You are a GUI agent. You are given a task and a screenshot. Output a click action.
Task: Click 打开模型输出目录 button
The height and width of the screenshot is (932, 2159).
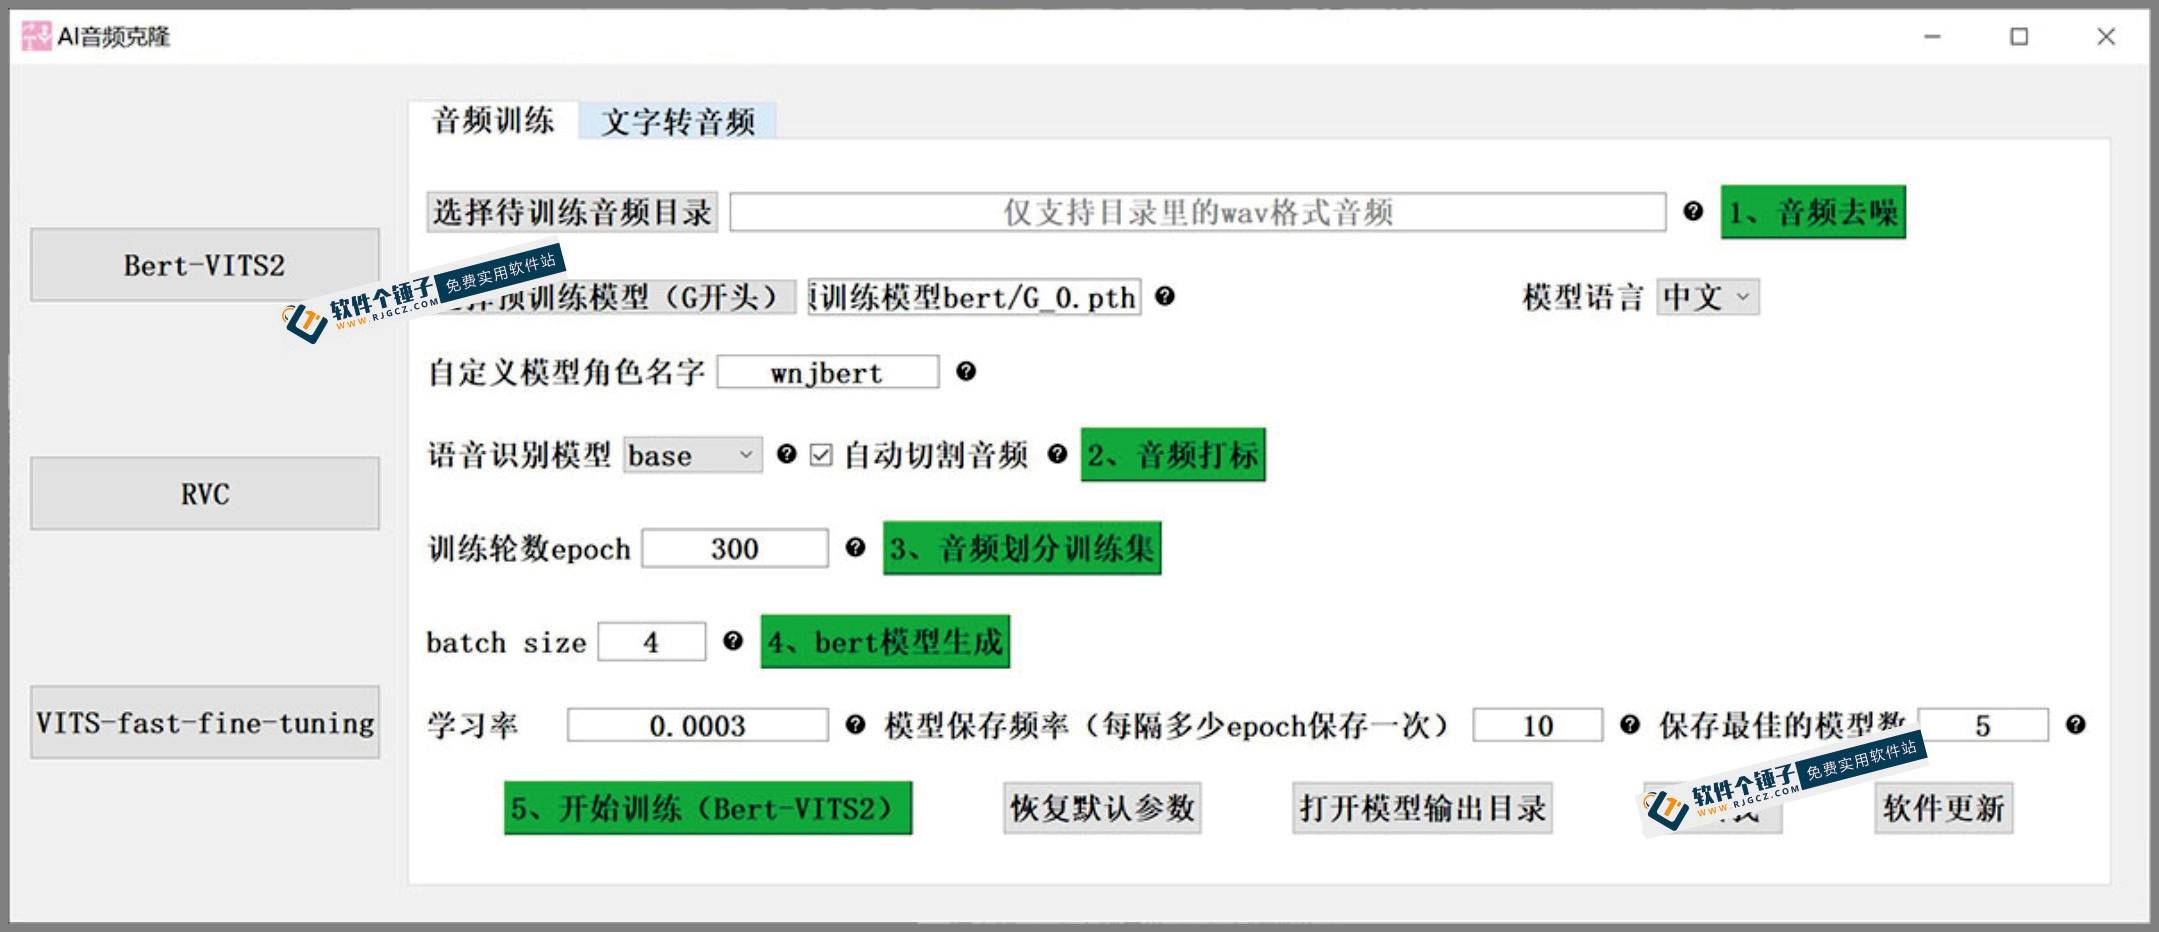[1422, 808]
